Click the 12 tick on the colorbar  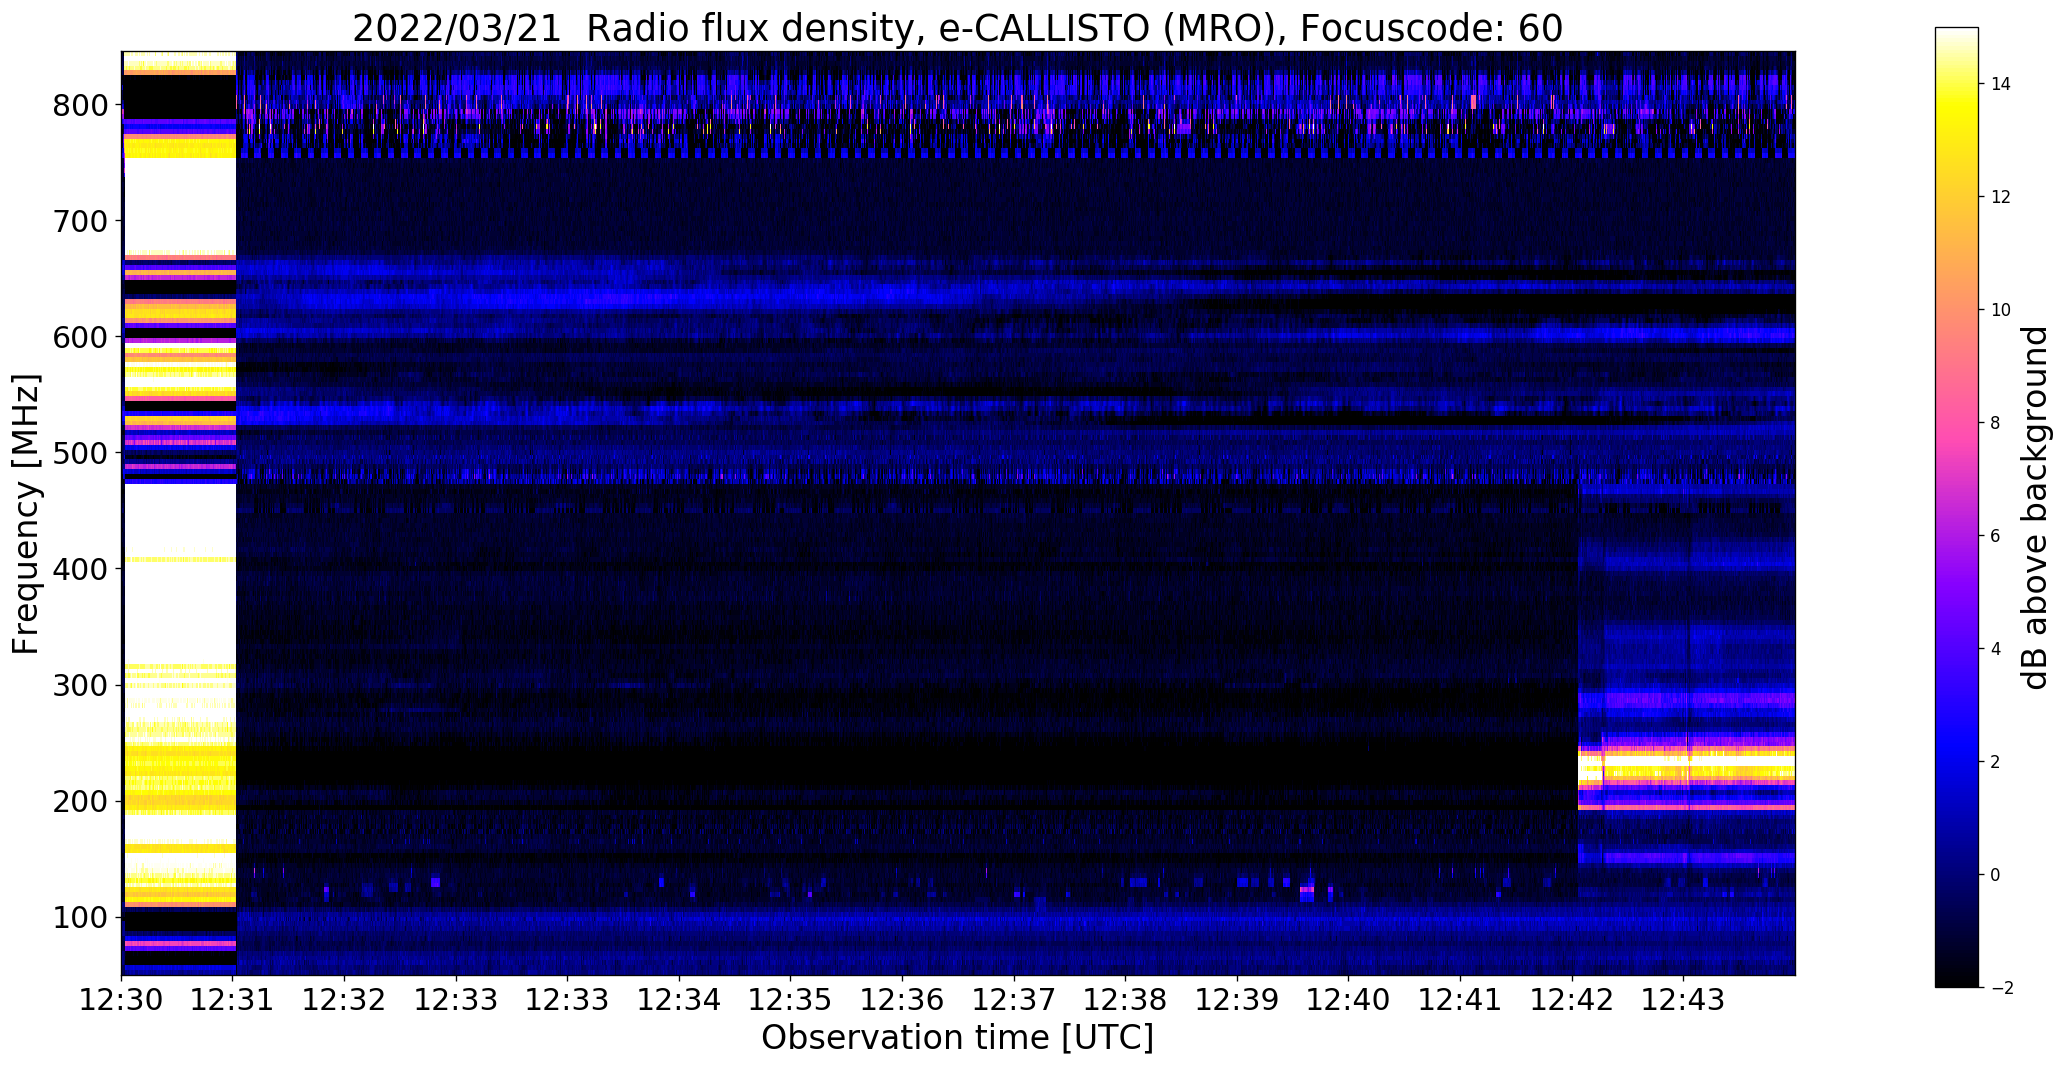2000,197
